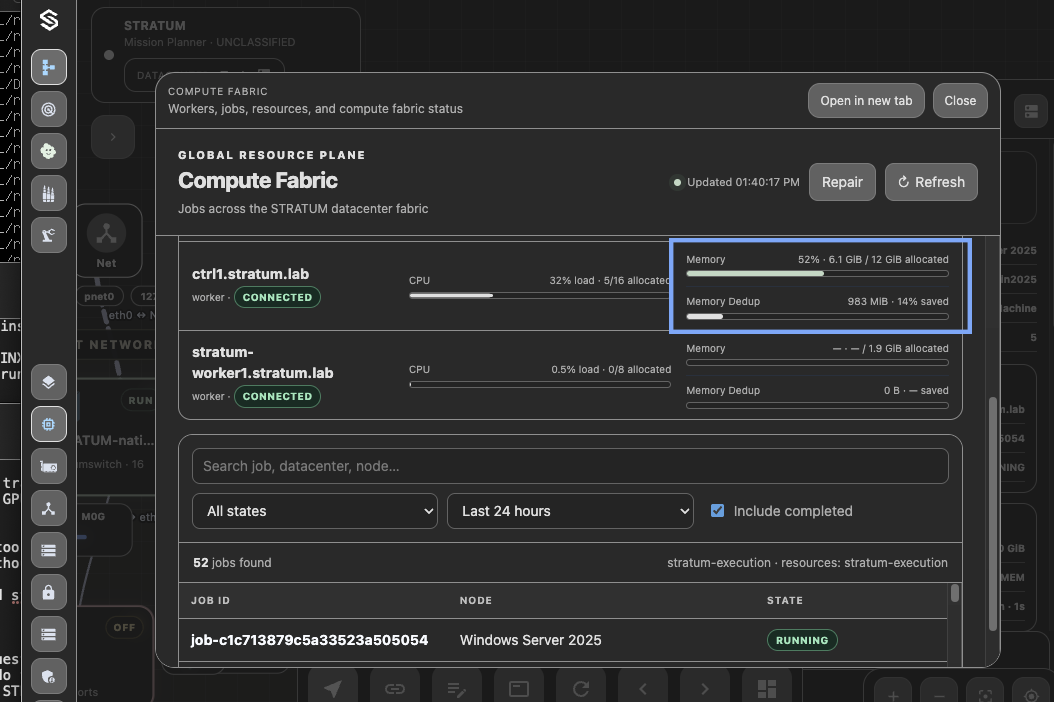Open the topology diagram view in sidebar
Image resolution: width=1054 pixels, height=702 pixels.
click(x=48, y=67)
